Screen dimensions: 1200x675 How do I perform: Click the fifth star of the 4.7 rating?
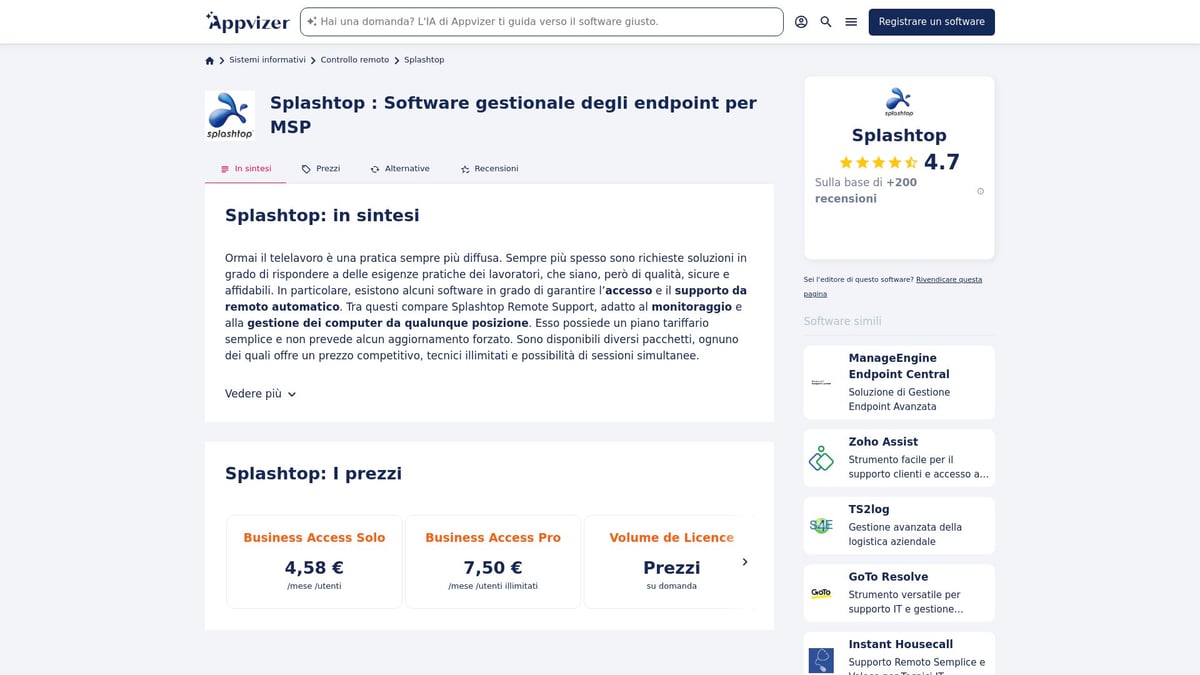(911, 161)
